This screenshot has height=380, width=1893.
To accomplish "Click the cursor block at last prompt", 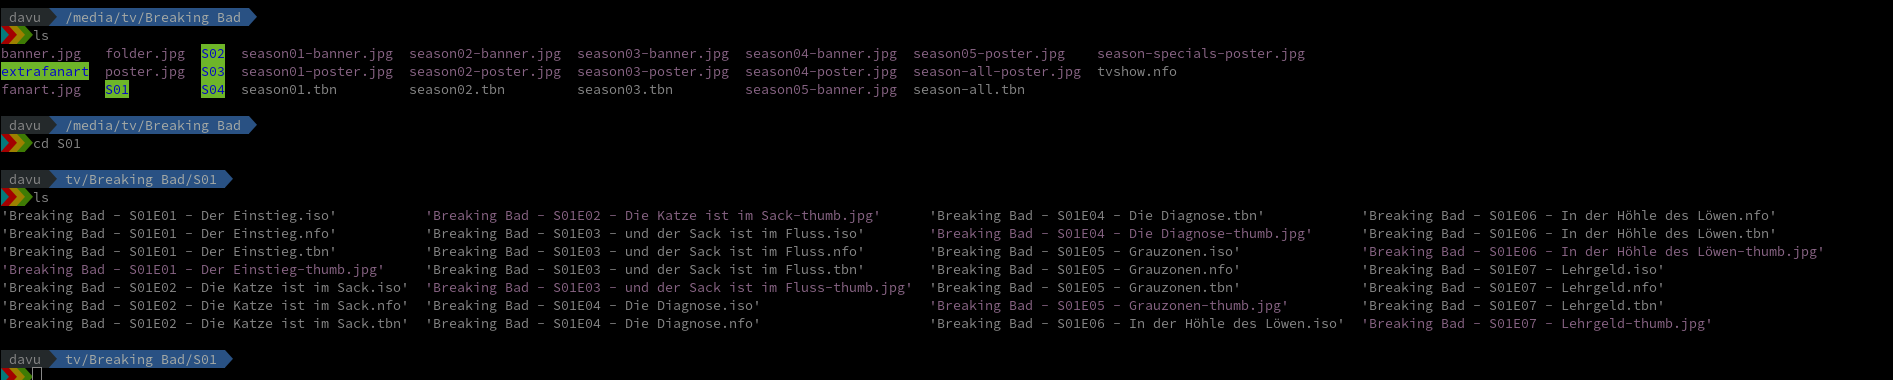I will click(37, 374).
